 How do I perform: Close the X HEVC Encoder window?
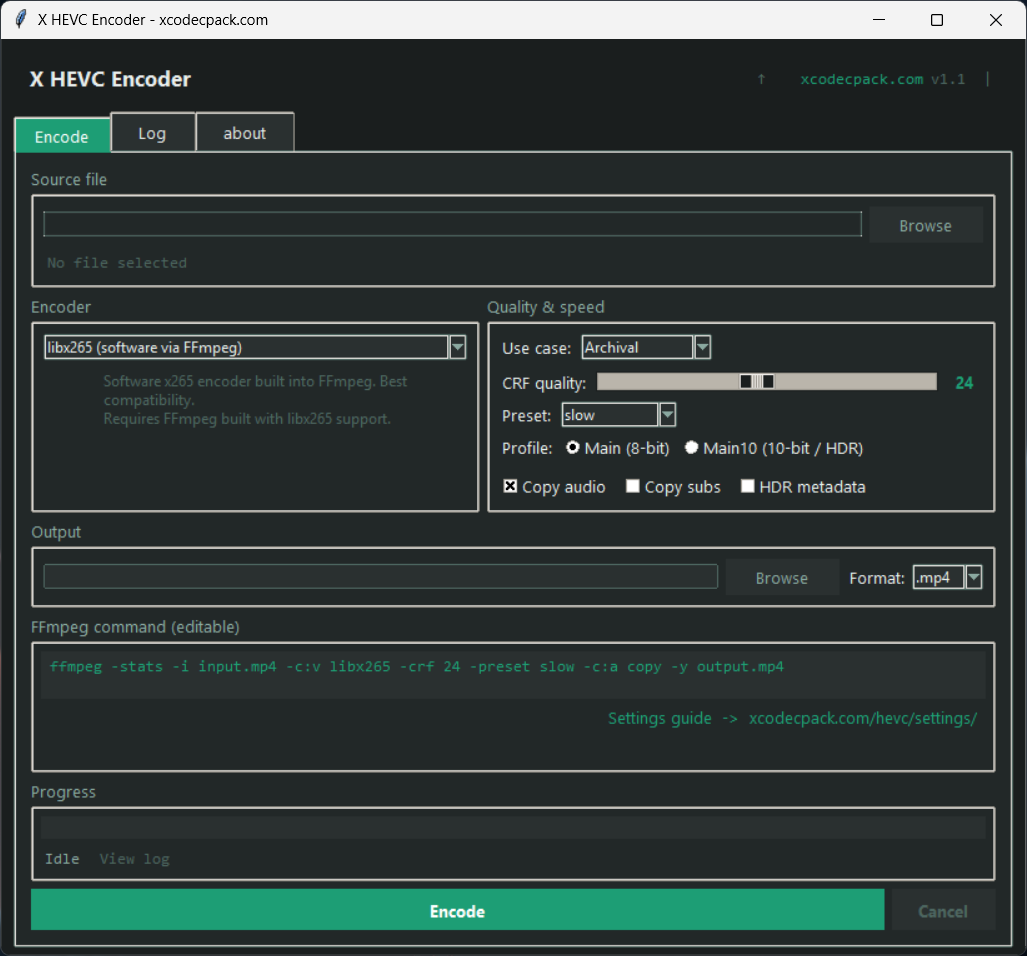[996, 20]
